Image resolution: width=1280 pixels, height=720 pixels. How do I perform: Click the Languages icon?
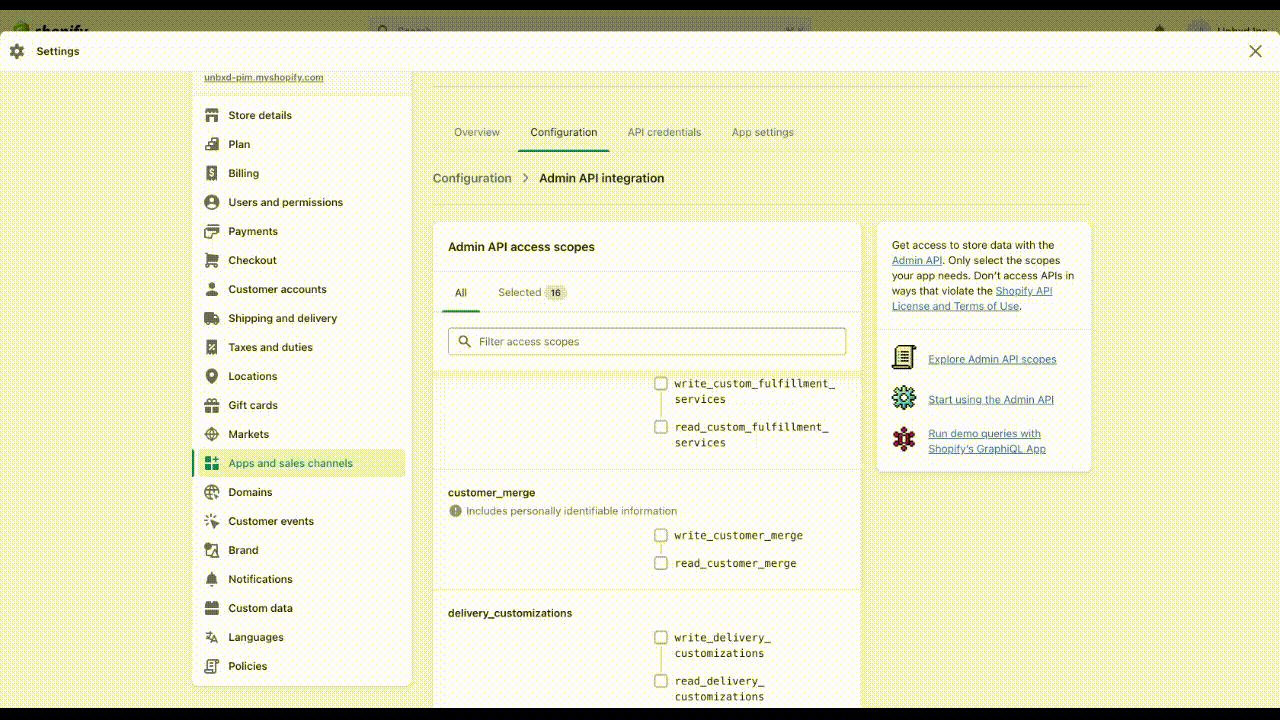[211, 637]
